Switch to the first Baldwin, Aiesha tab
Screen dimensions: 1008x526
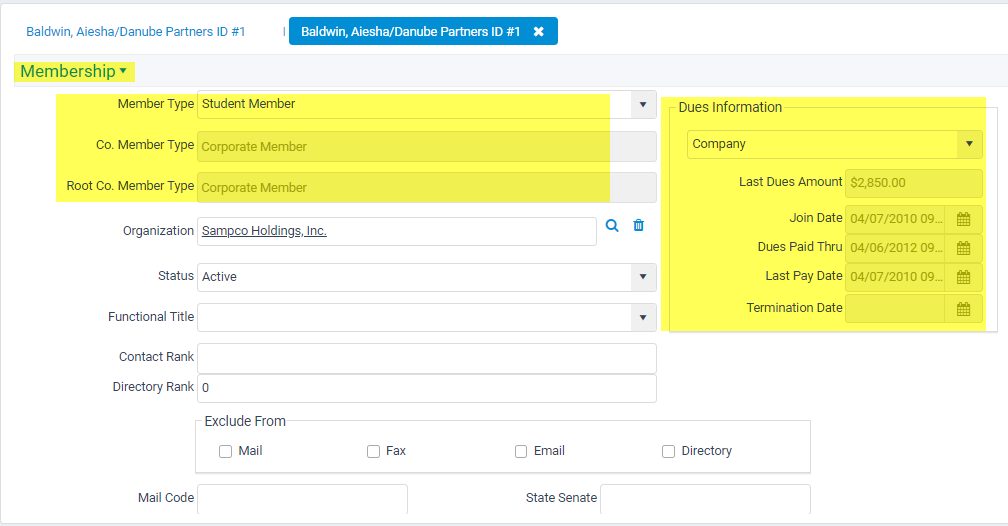click(136, 32)
